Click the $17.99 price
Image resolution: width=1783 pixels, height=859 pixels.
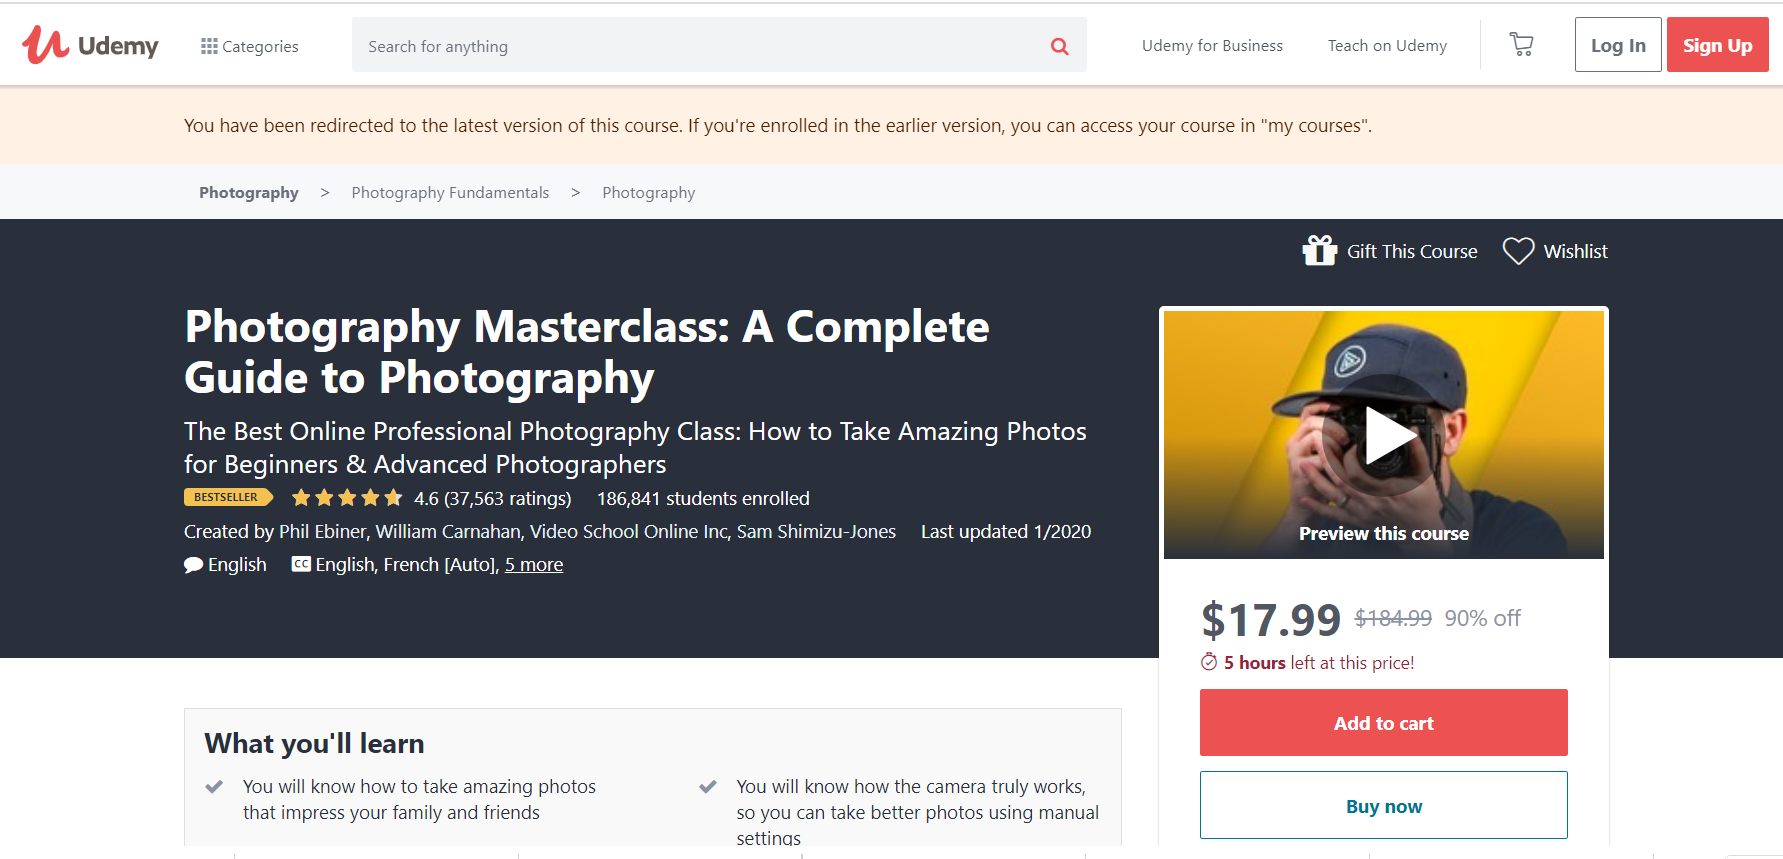coord(1271,620)
